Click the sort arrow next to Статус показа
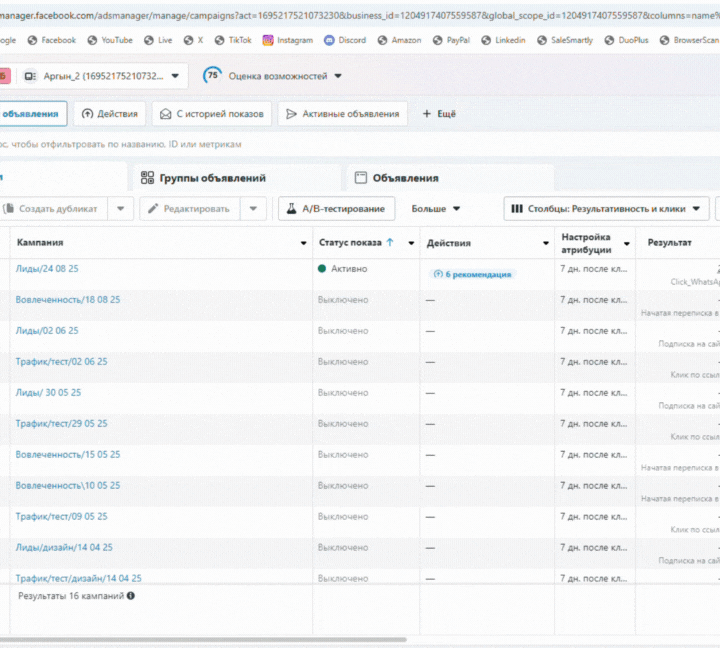Image resolution: width=720 pixels, height=648 pixels. (x=389, y=242)
